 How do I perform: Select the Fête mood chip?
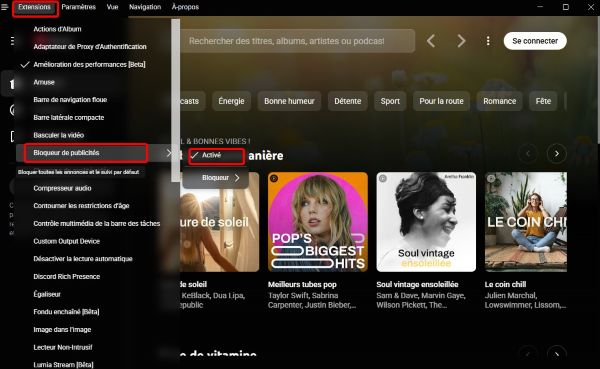[543, 101]
